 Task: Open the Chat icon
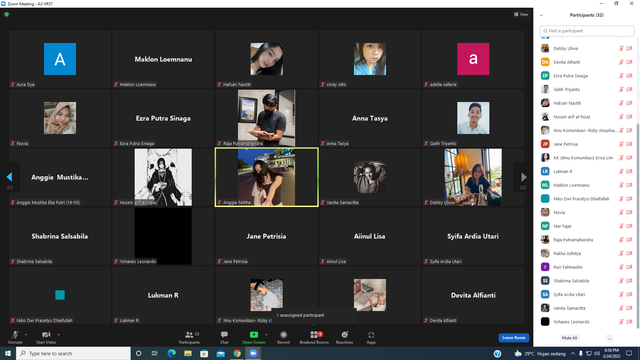224,335
